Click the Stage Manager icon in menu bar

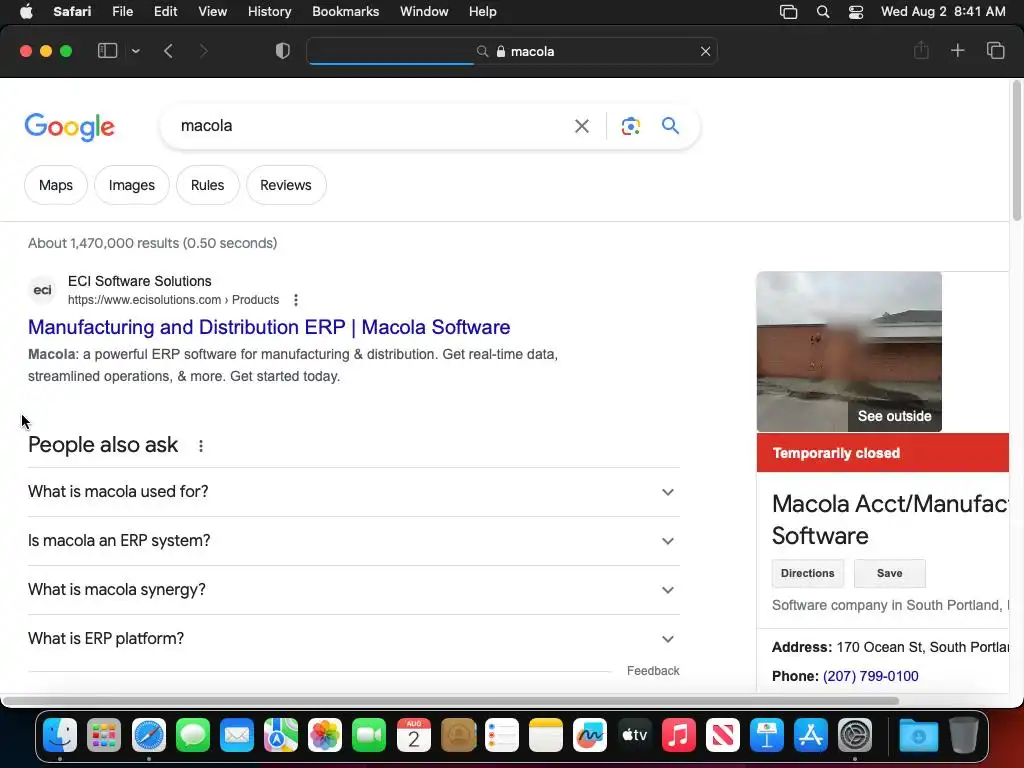(x=788, y=12)
